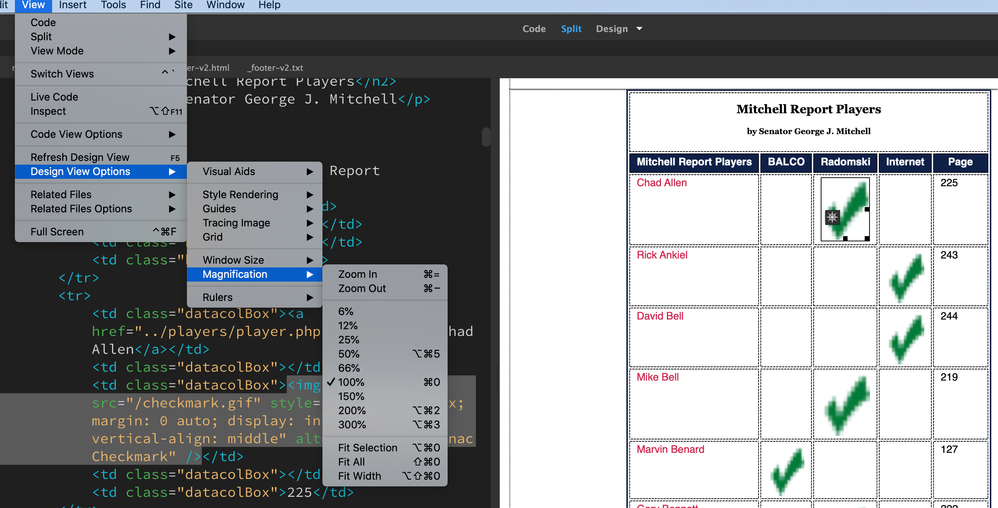Image resolution: width=998 pixels, height=508 pixels.
Task: Set magnification to 66%
Action: (385, 368)
